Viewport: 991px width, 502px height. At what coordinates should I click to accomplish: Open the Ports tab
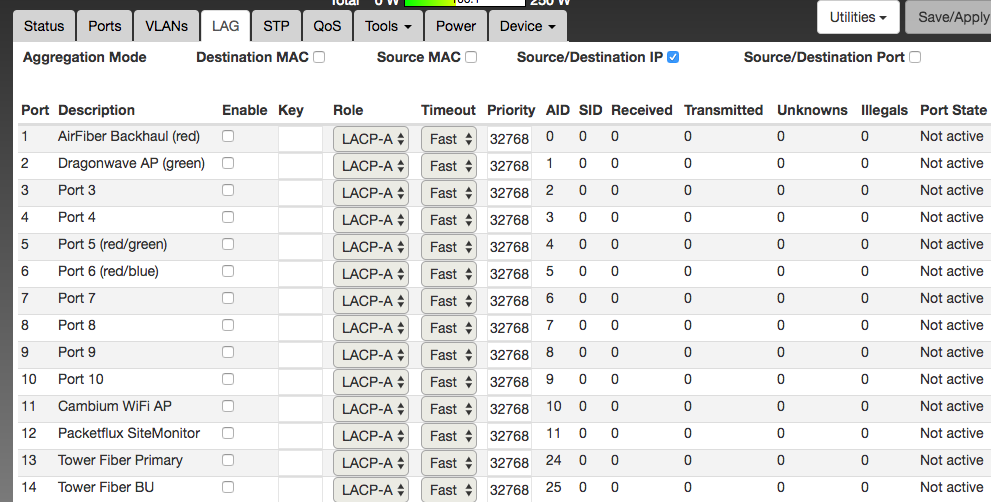[x=105, y=26]
